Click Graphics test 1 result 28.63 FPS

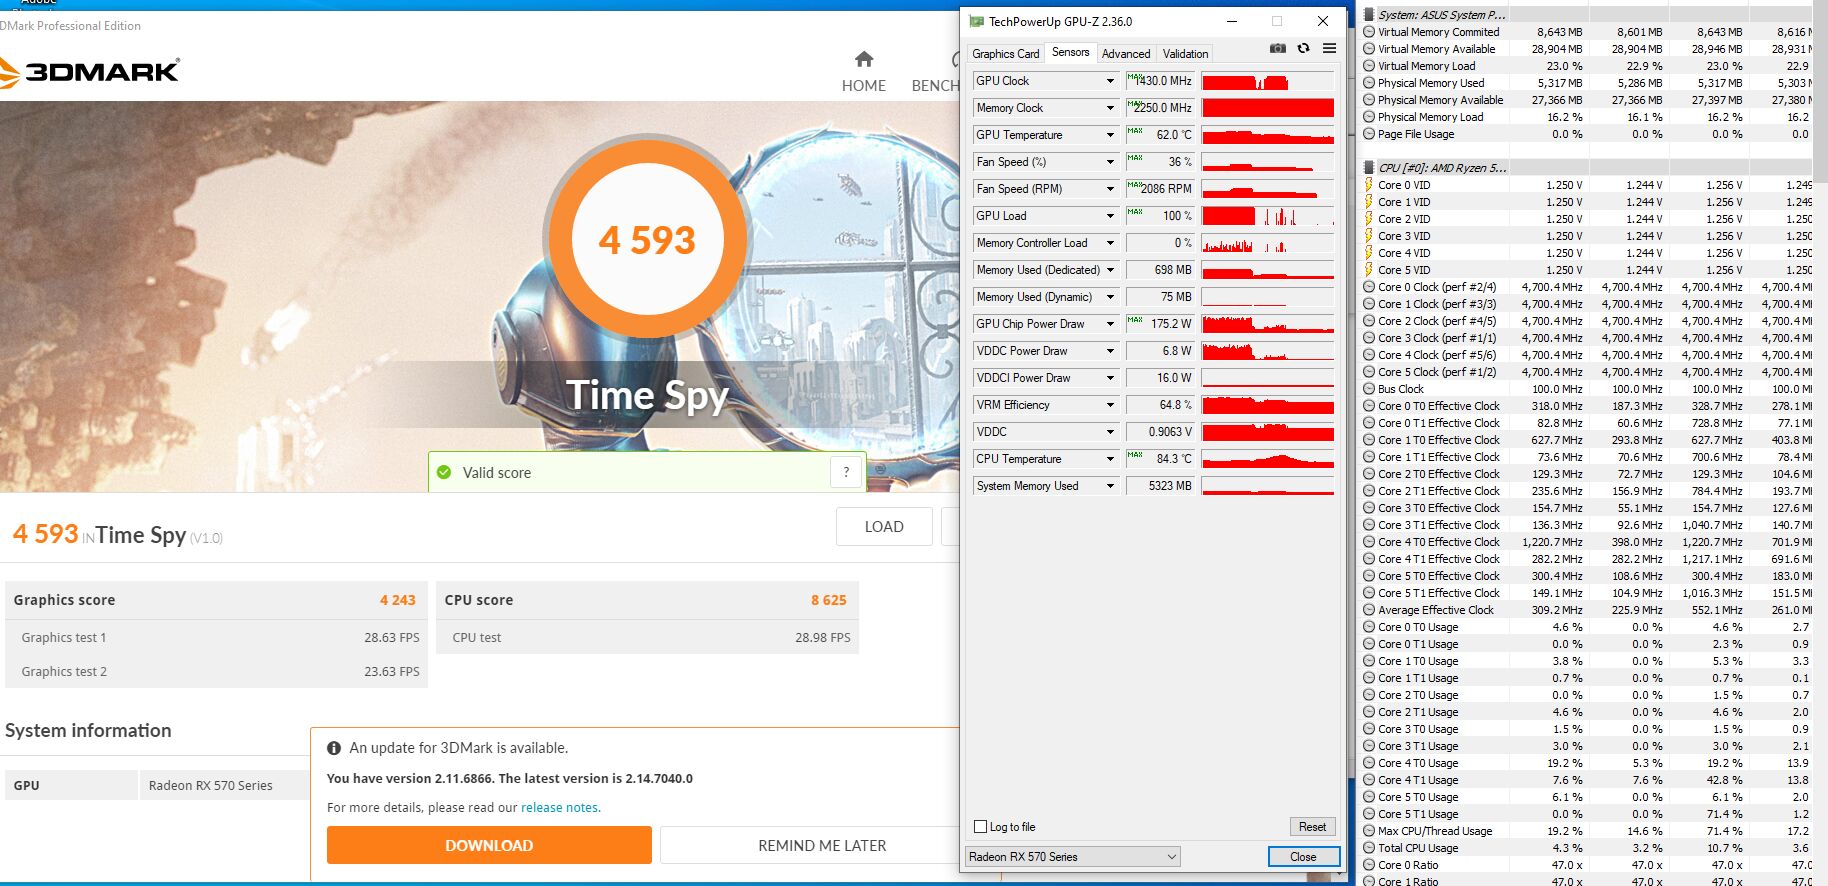click(392, 637)
